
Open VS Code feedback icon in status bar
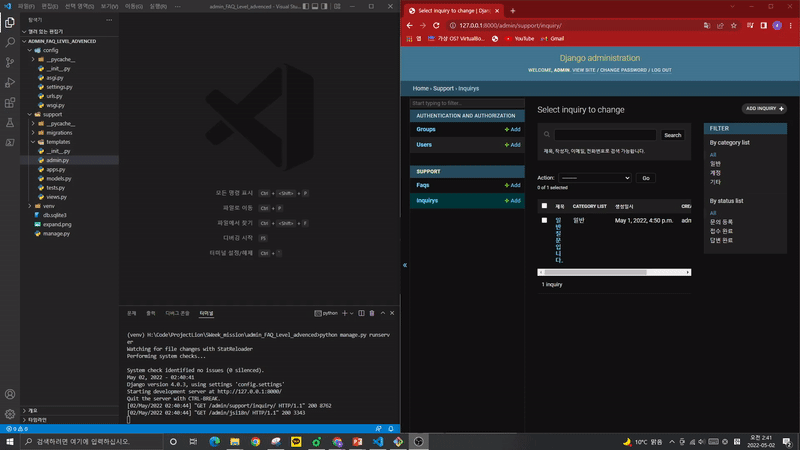(379, 429)
